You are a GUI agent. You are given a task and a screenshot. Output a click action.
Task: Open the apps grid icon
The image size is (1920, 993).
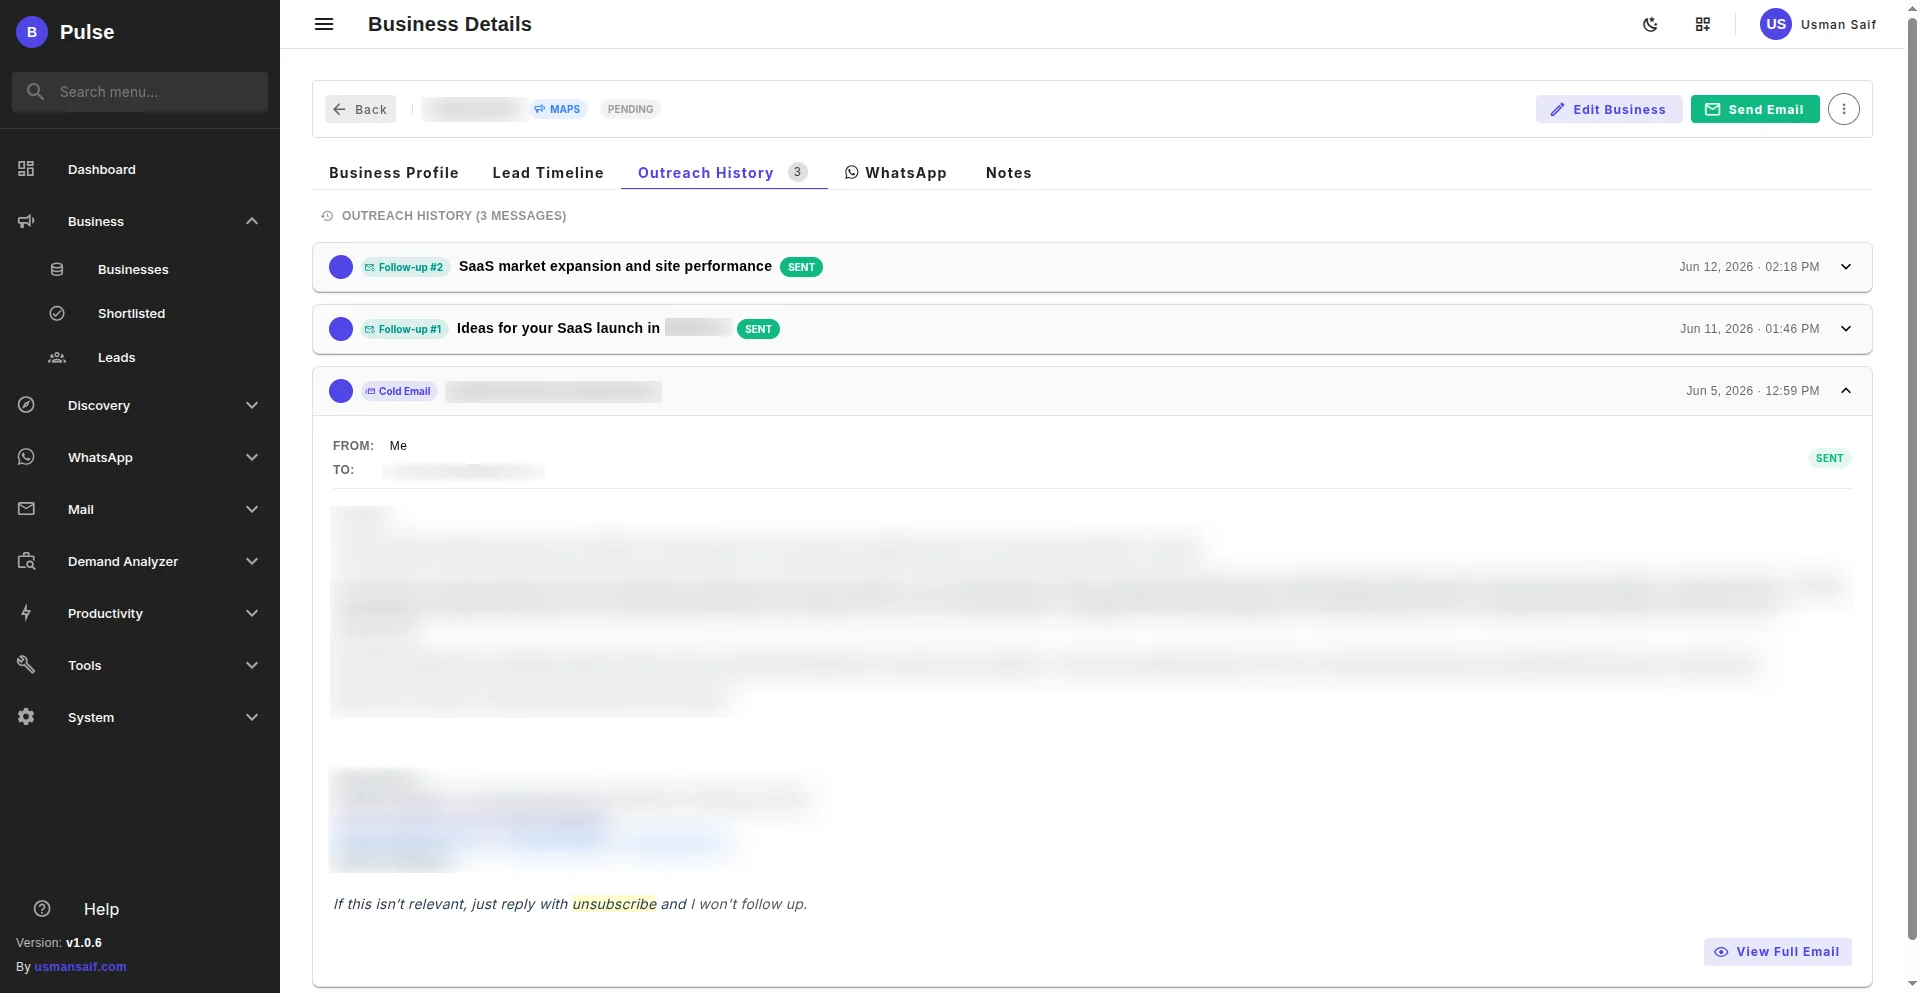pos(1703,25)
